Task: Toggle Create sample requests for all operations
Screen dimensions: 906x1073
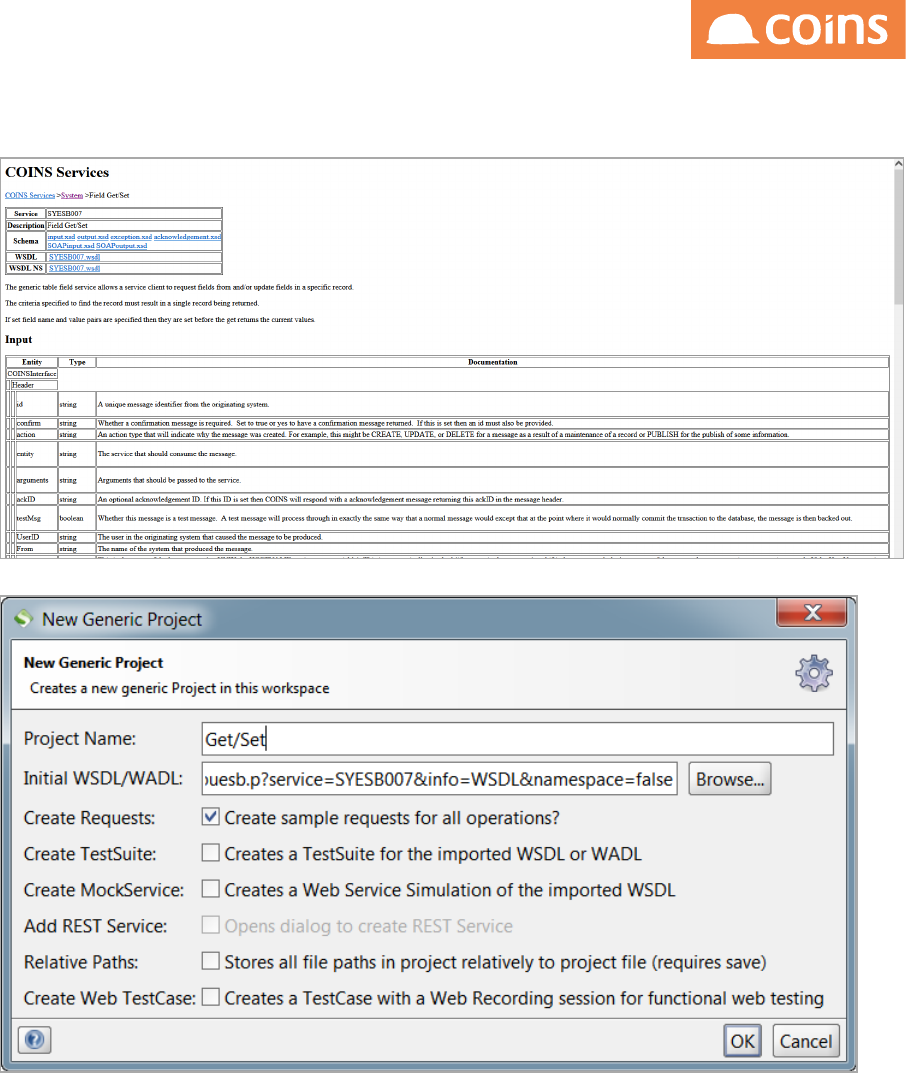Action: 211,816
